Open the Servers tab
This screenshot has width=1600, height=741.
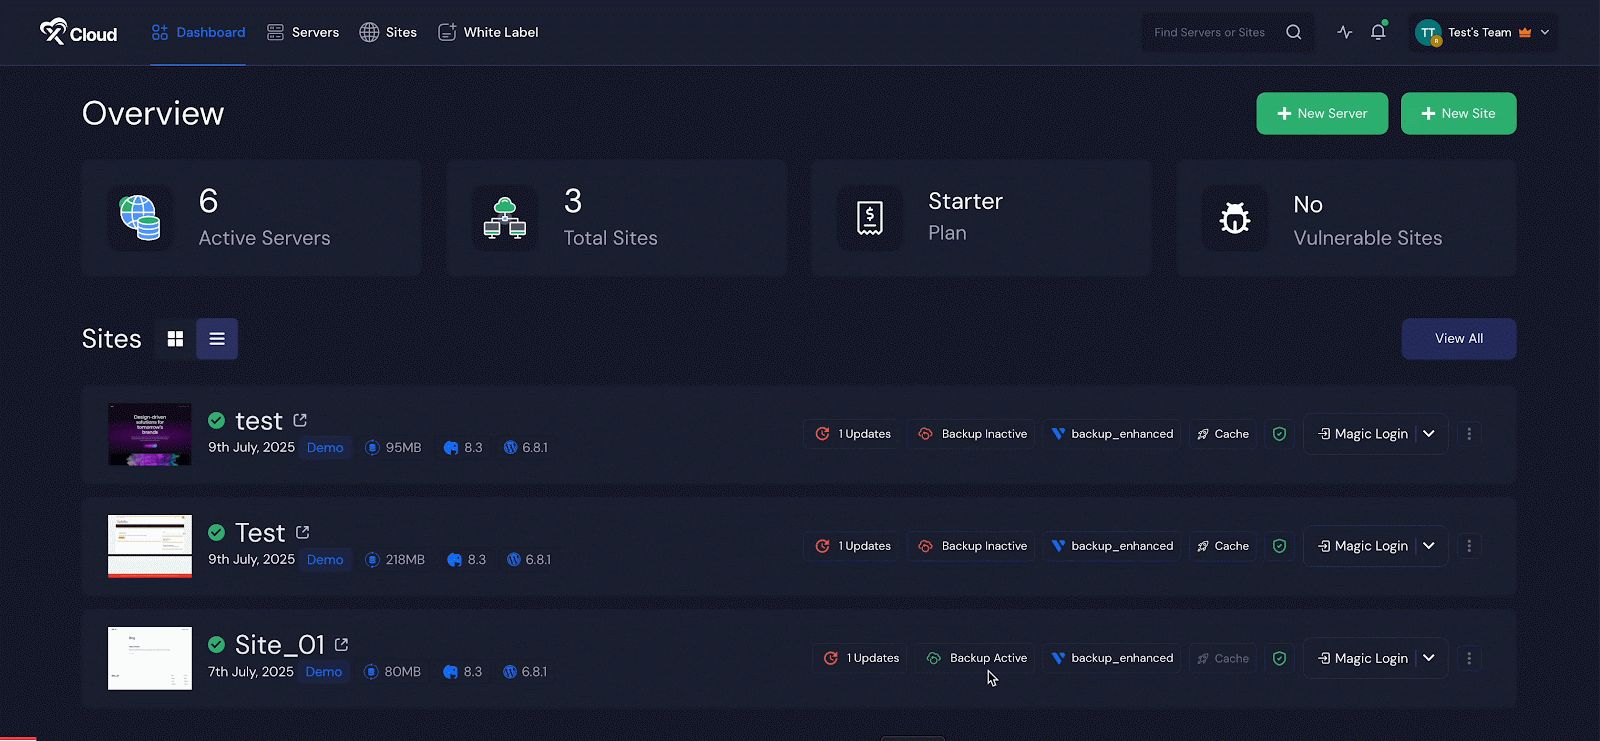coord(303,32)
